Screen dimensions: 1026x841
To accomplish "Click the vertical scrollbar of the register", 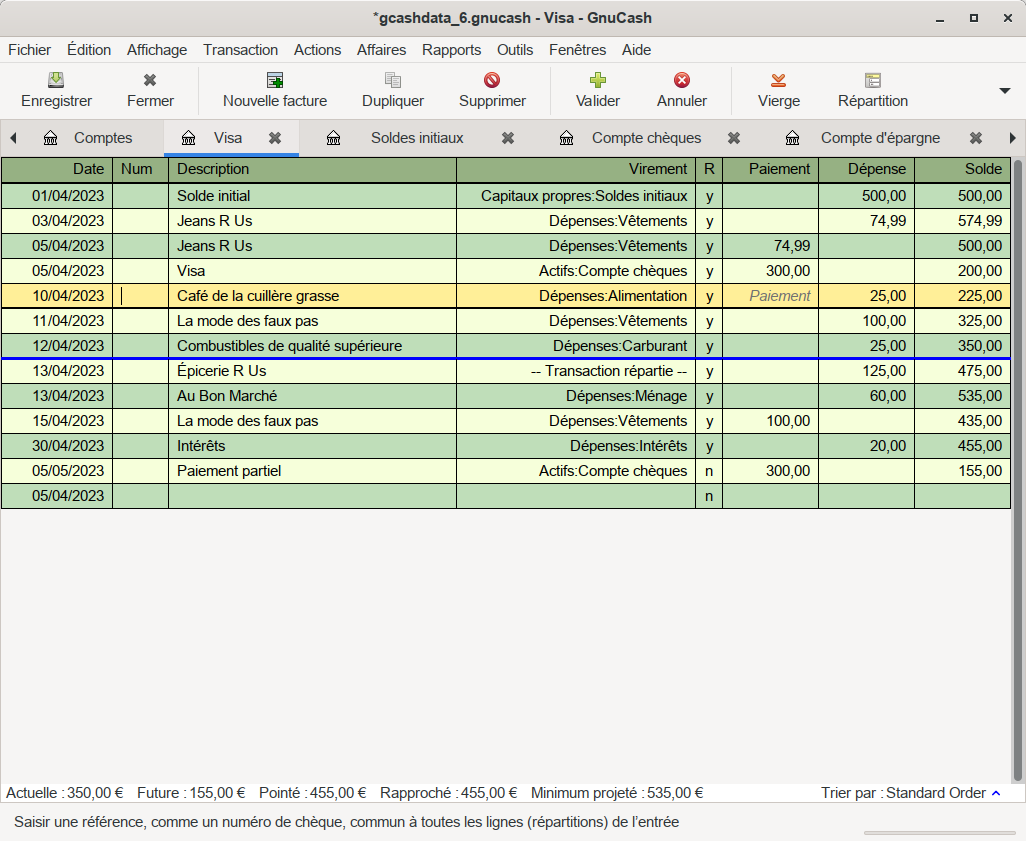I will coord(1018,470).
